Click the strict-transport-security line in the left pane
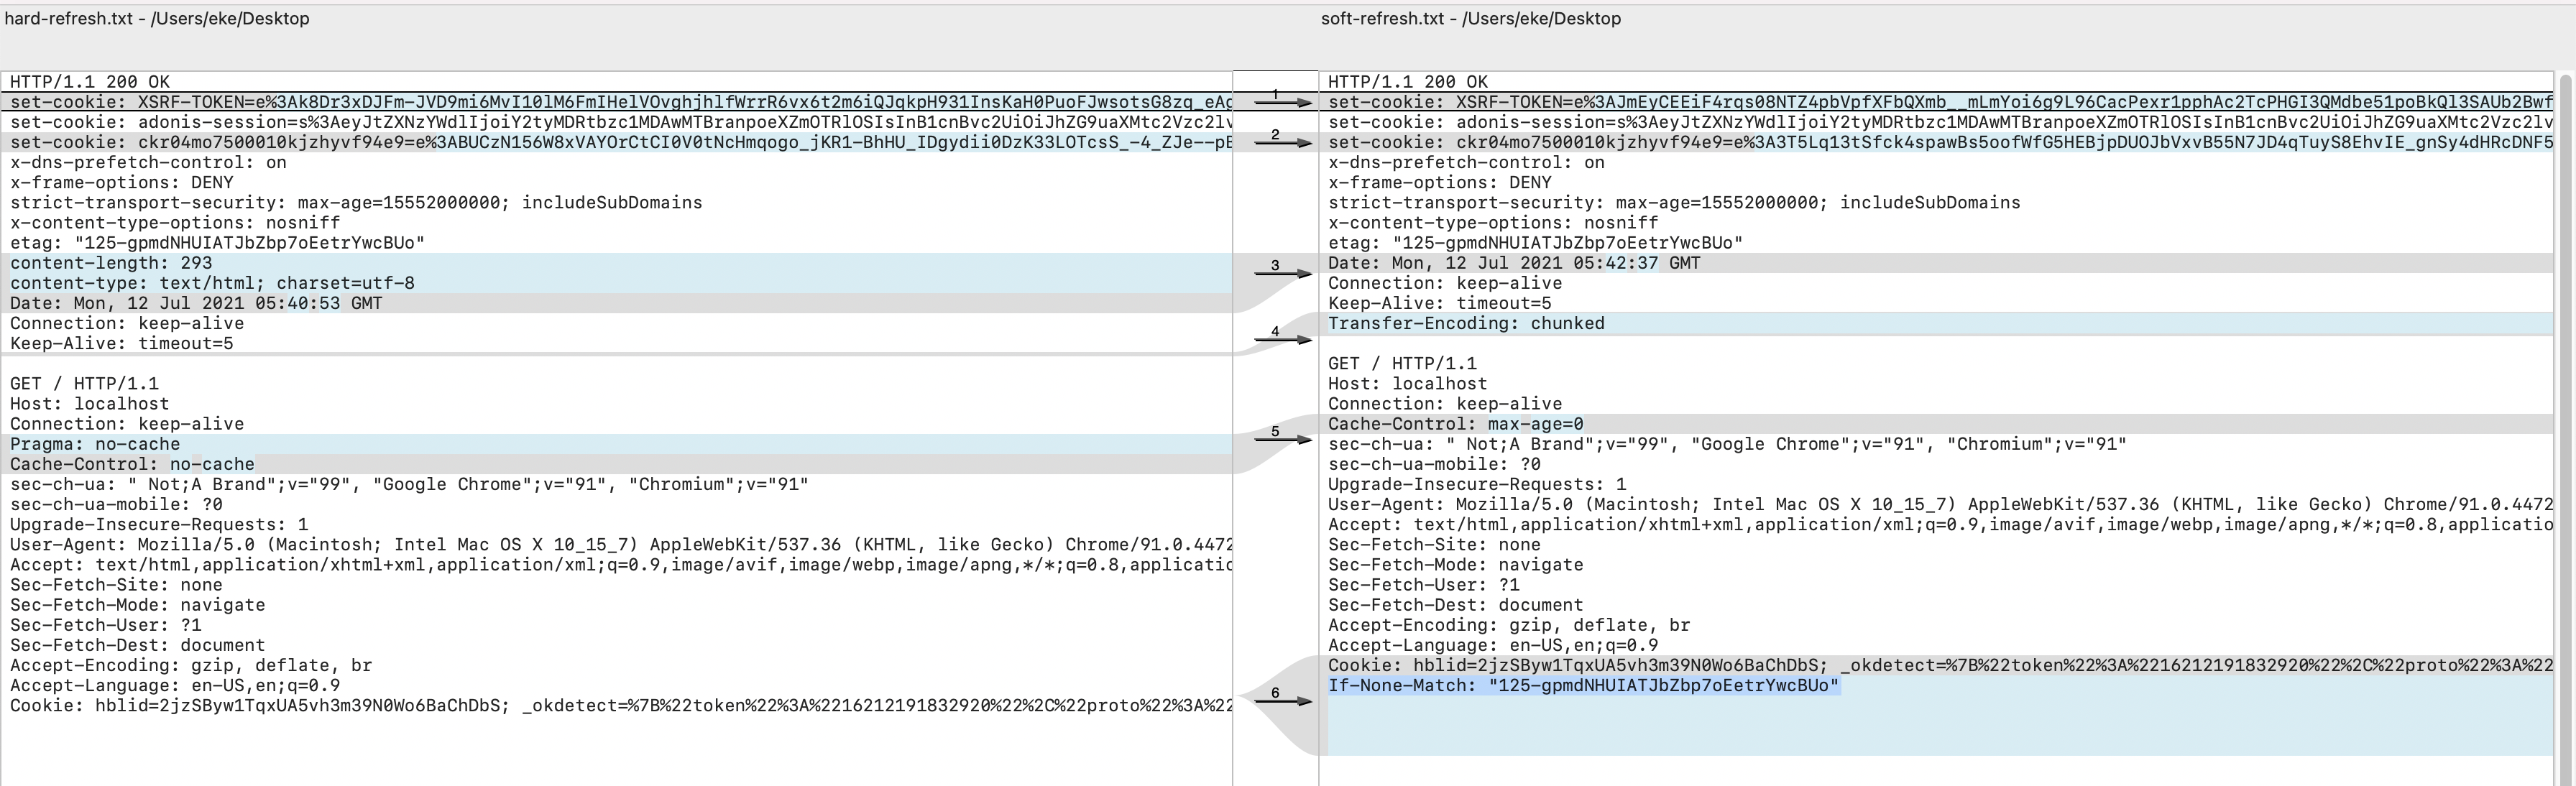The width and height of the screenshot is (2576, 786). (x=356, y=202)
